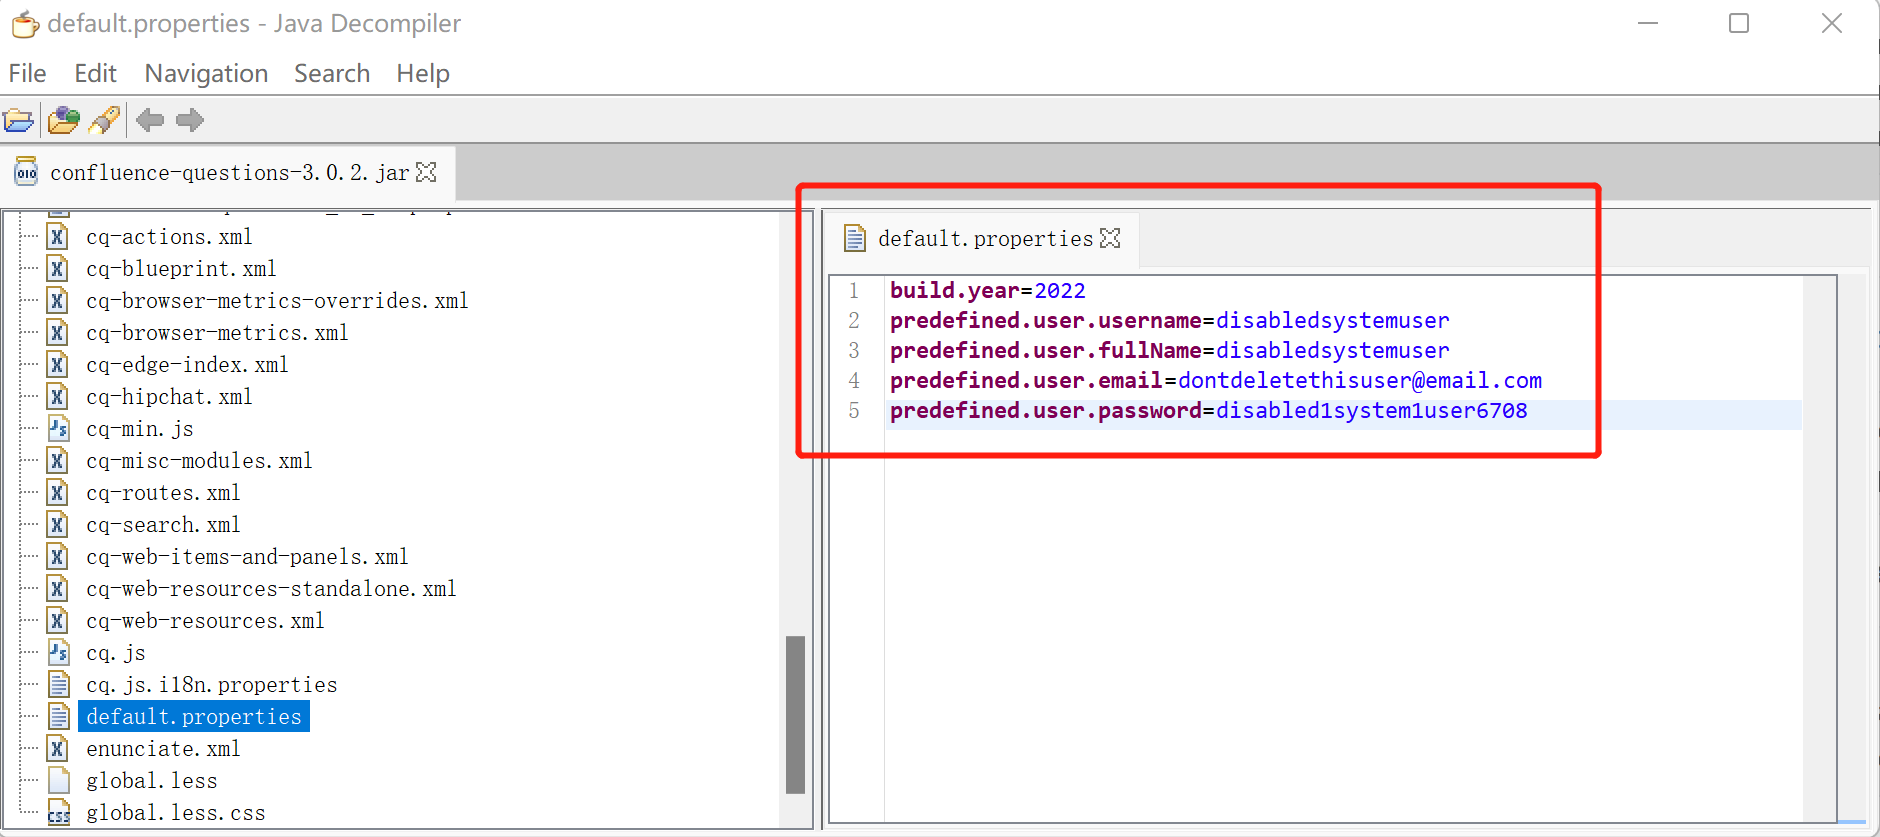The width and height of the screenshot is (1880, 837).
Task: Close the default.properties editor tab
Action: coord(1110,238)
